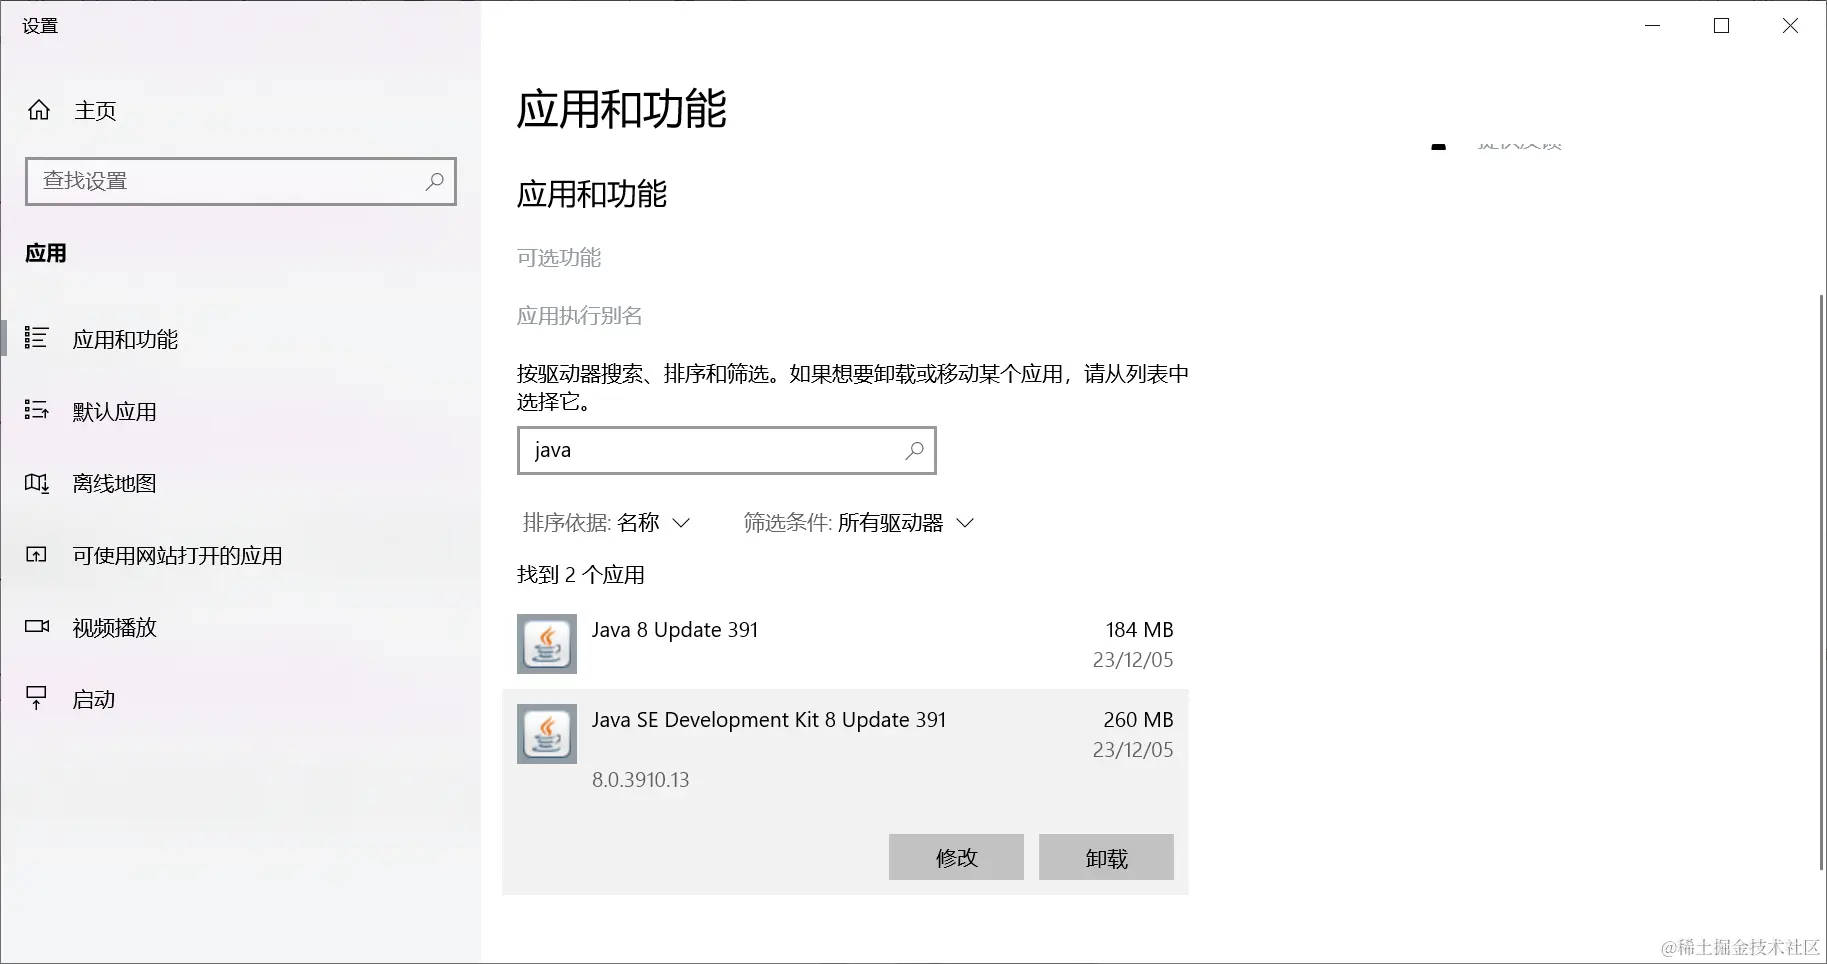Click the Java SE Development Kit icon
Image resolution: width=1827 pixels, height=964 pixels.
(546, 733)
